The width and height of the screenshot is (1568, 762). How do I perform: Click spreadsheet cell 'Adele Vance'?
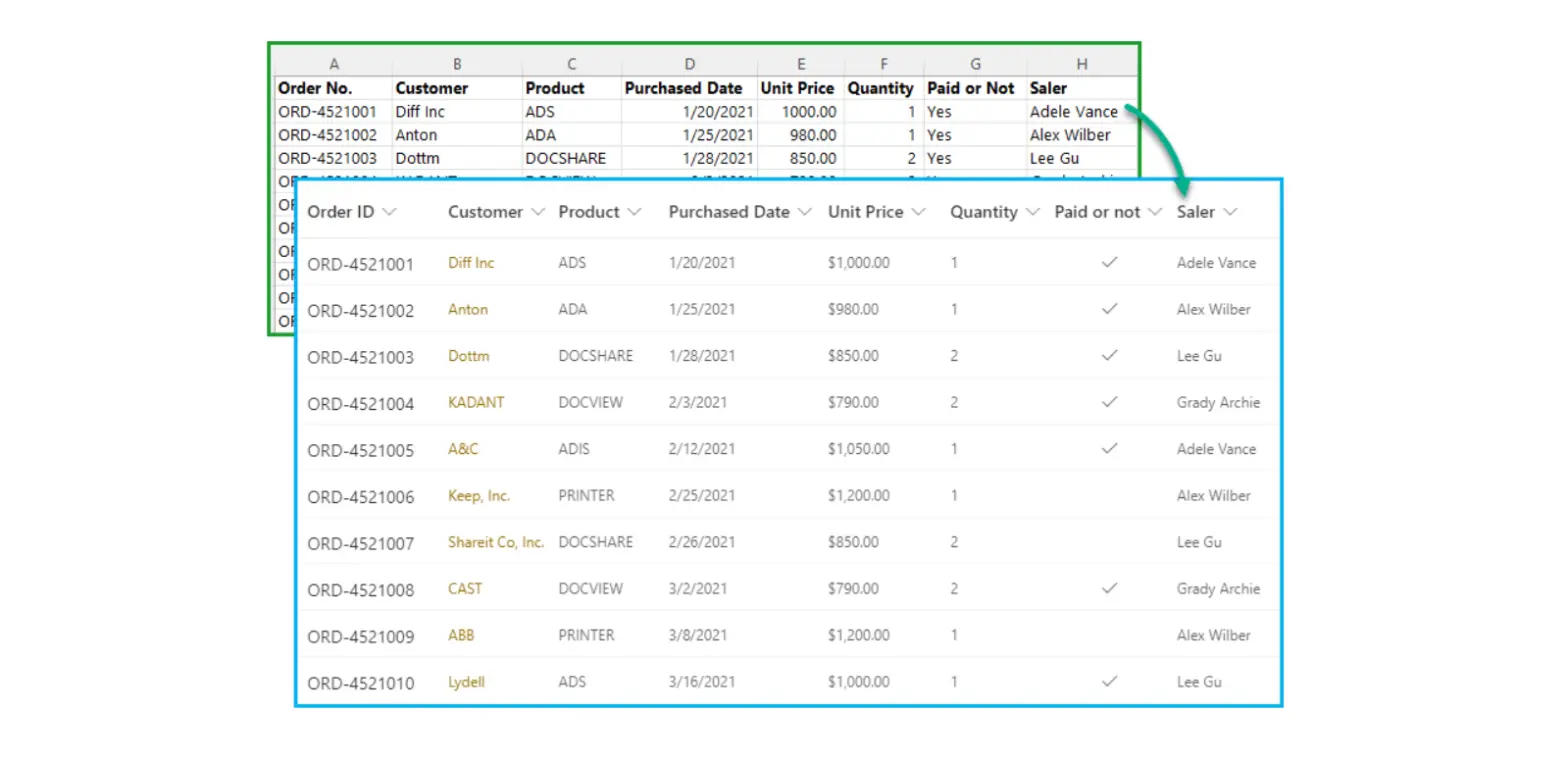[1082, 111]
